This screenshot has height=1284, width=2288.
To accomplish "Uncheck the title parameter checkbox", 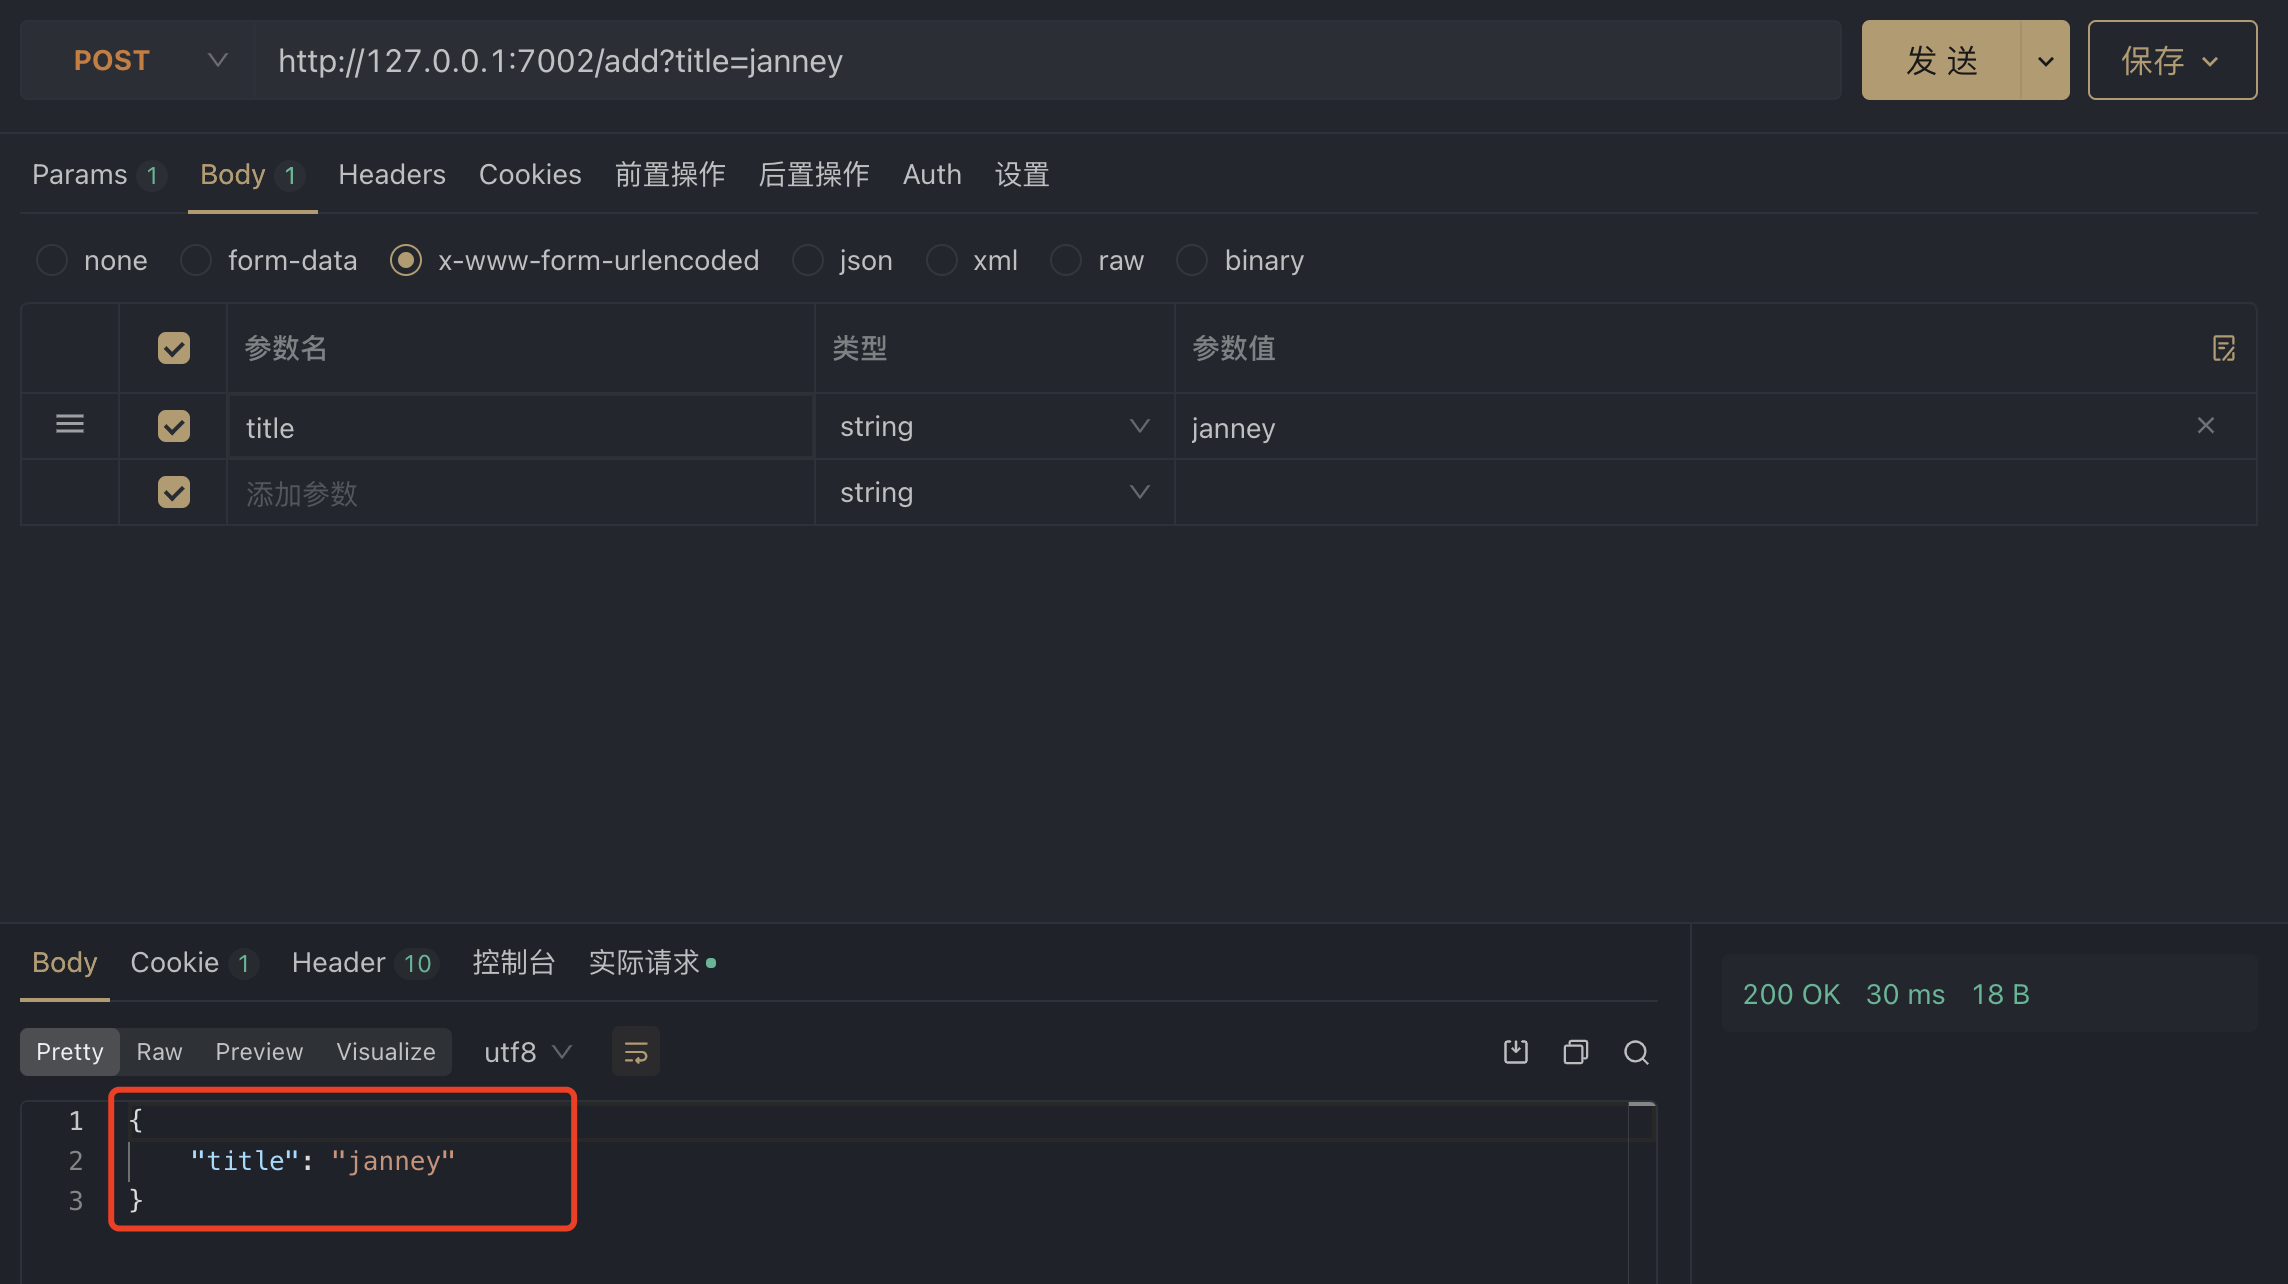I will click(x=174, y=426).
